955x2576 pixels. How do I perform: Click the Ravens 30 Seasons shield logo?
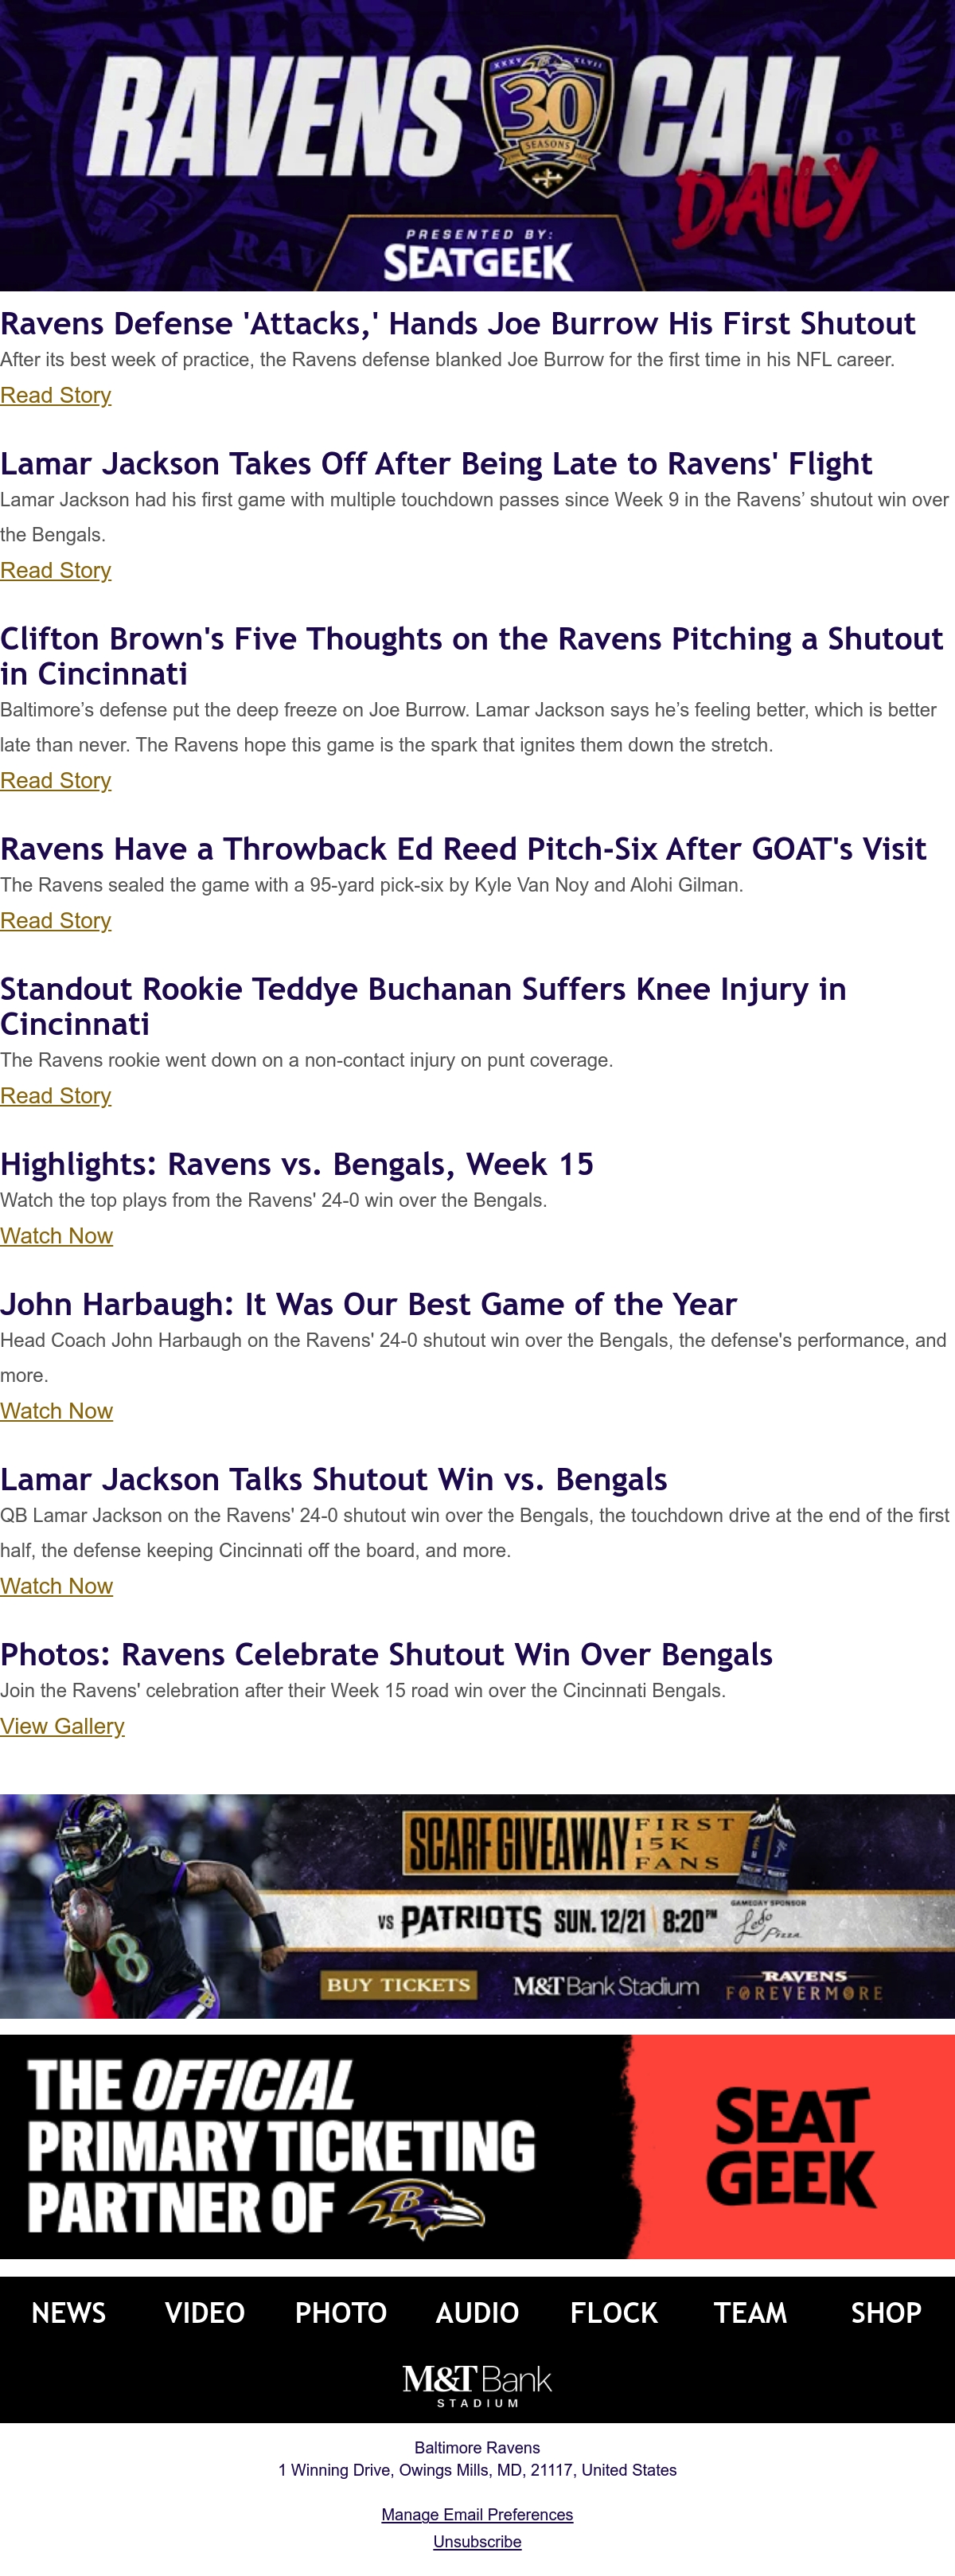click(546, 121)
